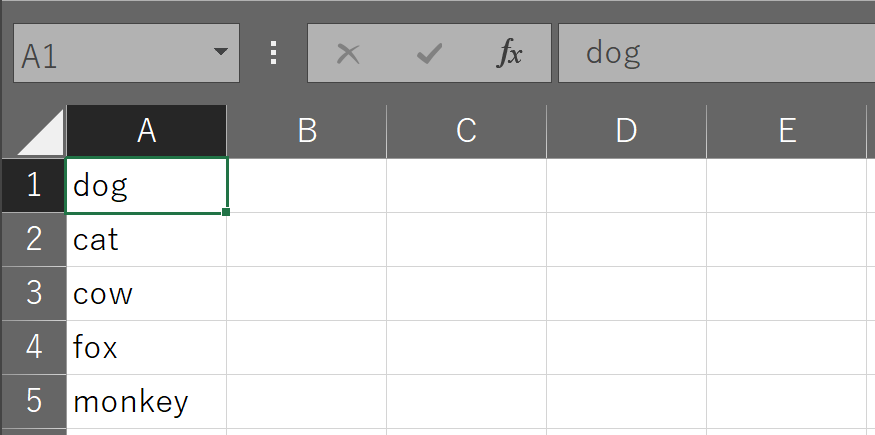The image size is (875, 435).
Task: Select column E header
Action: [x=787, y=132]
